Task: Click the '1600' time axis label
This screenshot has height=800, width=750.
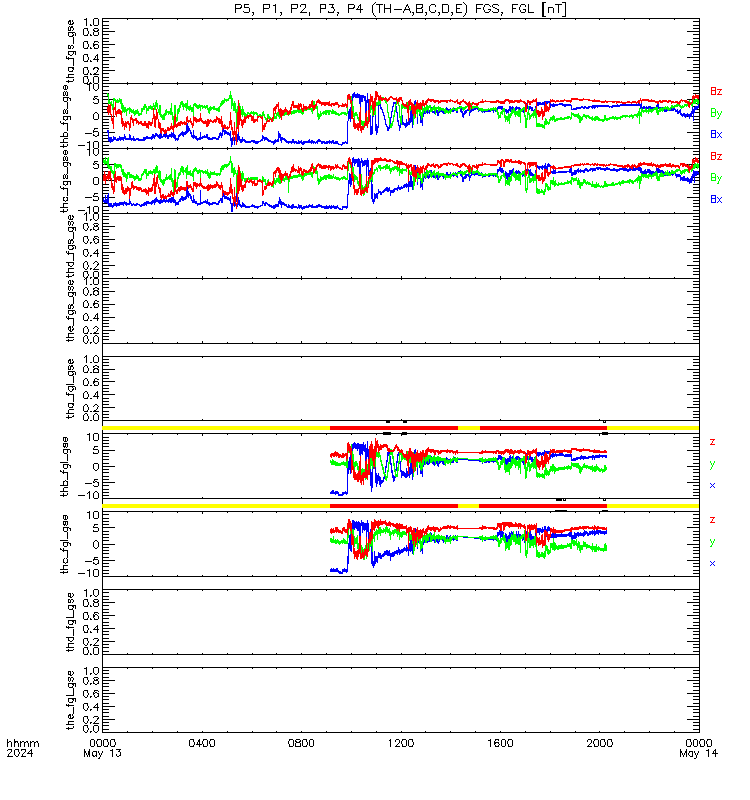Action: (500, 743)
